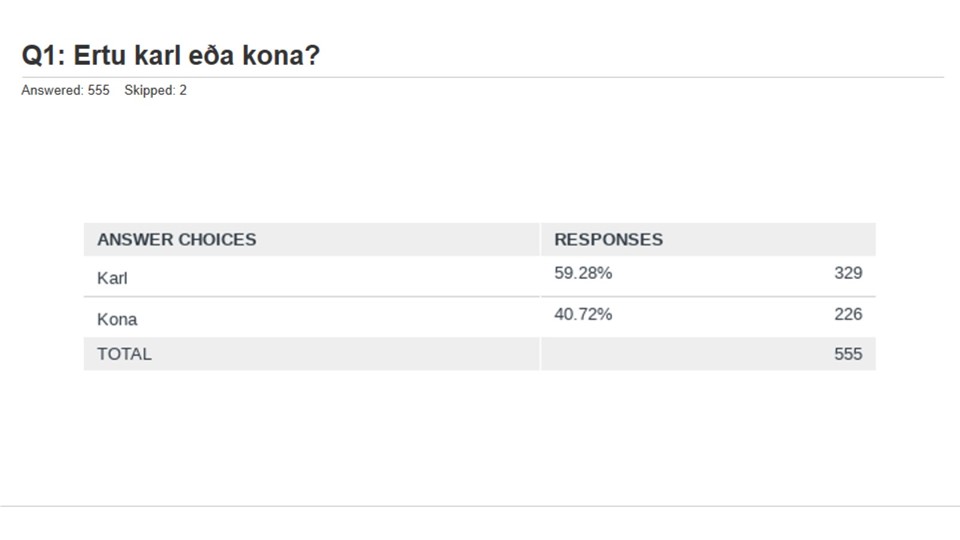The width and height of the screenshot is (960, 540).
Task: Click the question title 'Q1: Ertu karl eða kona?'
Action: (171, 55)
